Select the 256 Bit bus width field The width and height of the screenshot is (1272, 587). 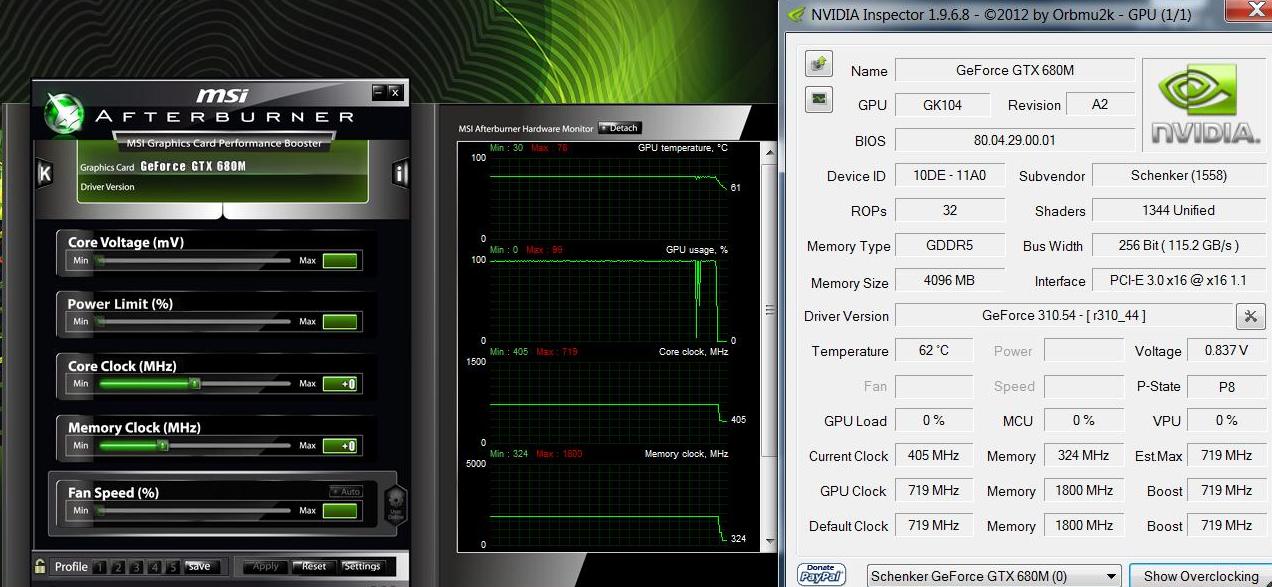coord(1178,246)
